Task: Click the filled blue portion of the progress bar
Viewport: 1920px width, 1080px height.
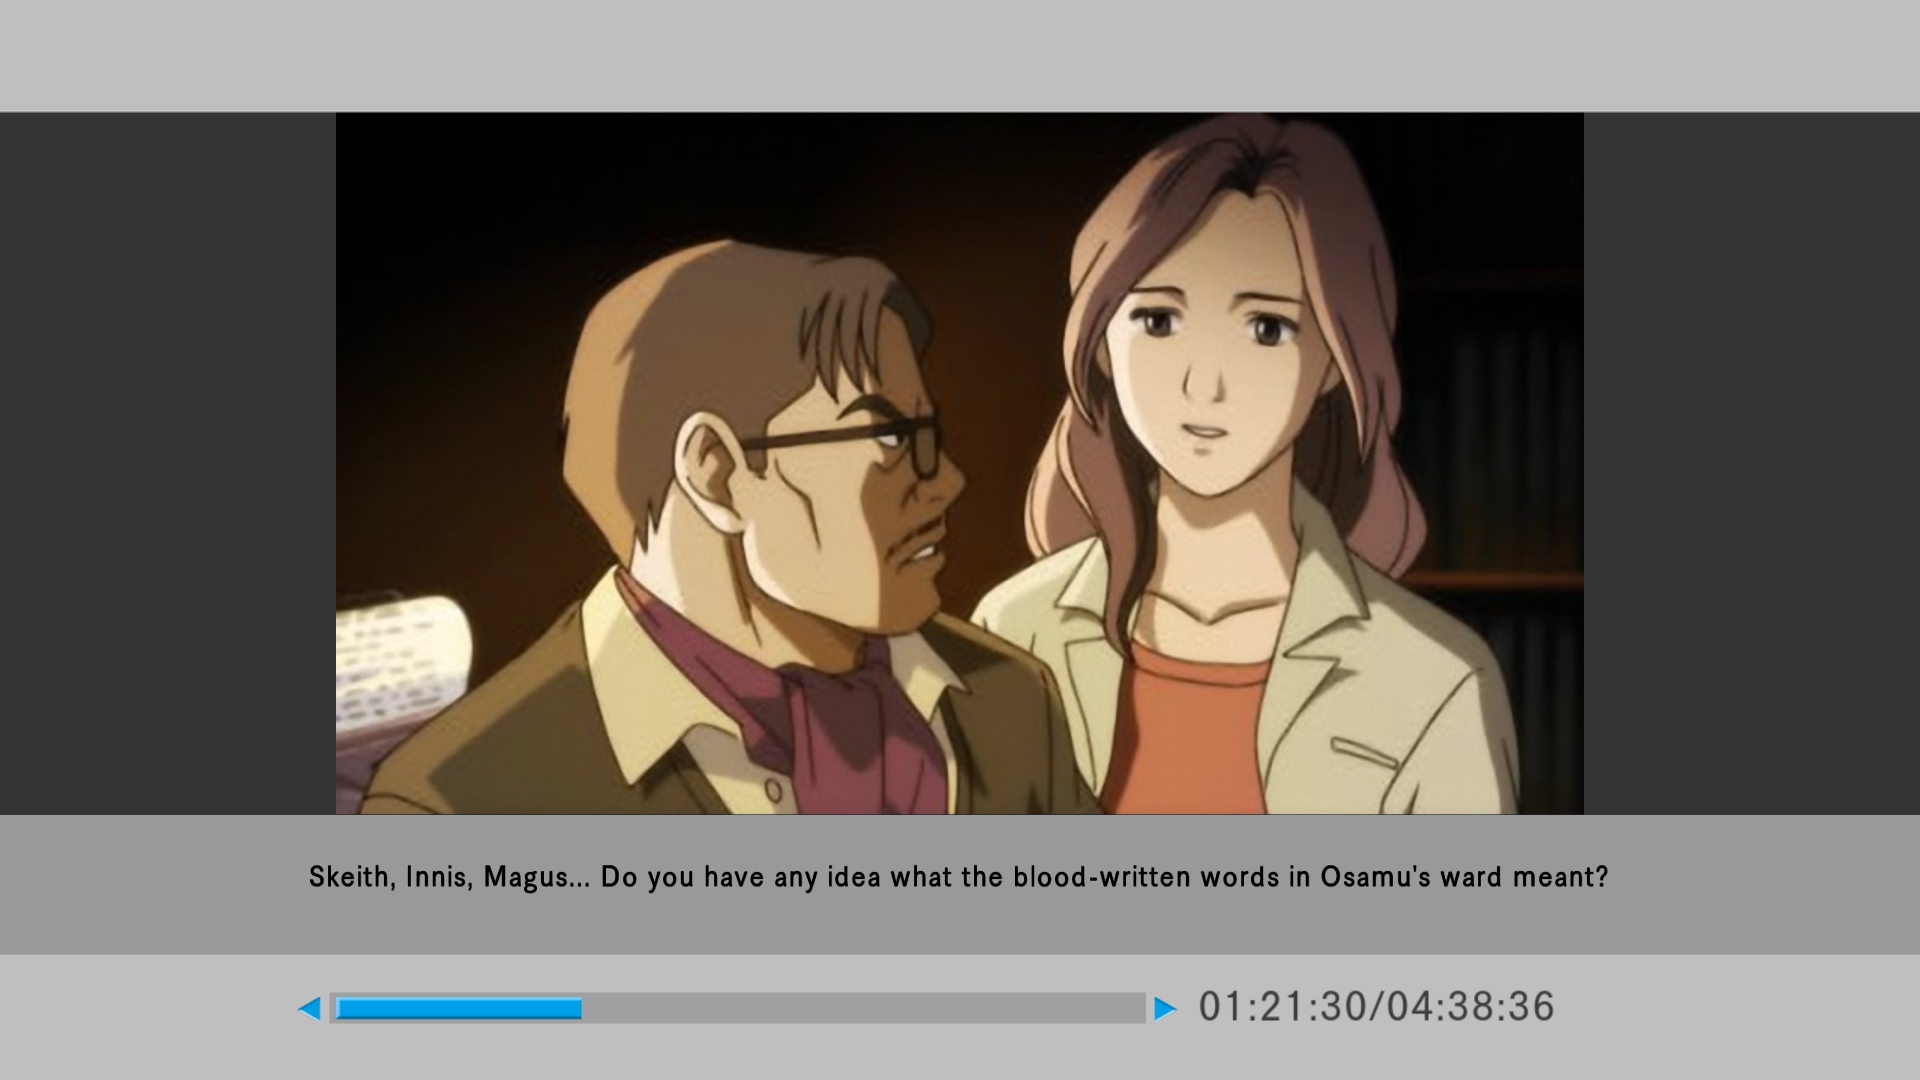Action: [458, 1008]
